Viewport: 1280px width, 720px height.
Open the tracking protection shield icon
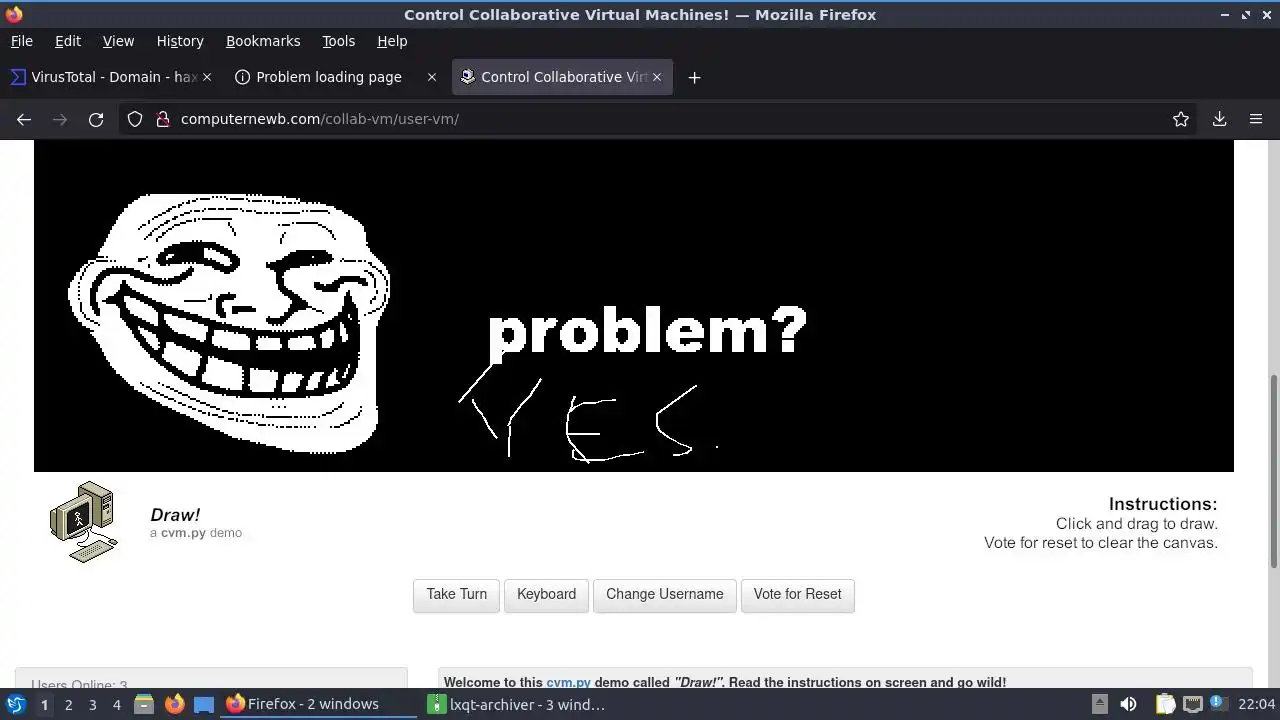135,119
